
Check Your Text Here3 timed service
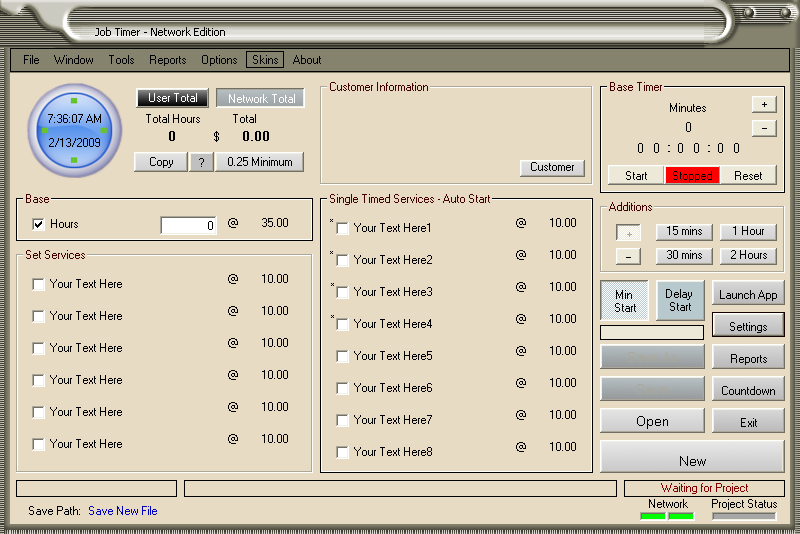click(342, 293)
